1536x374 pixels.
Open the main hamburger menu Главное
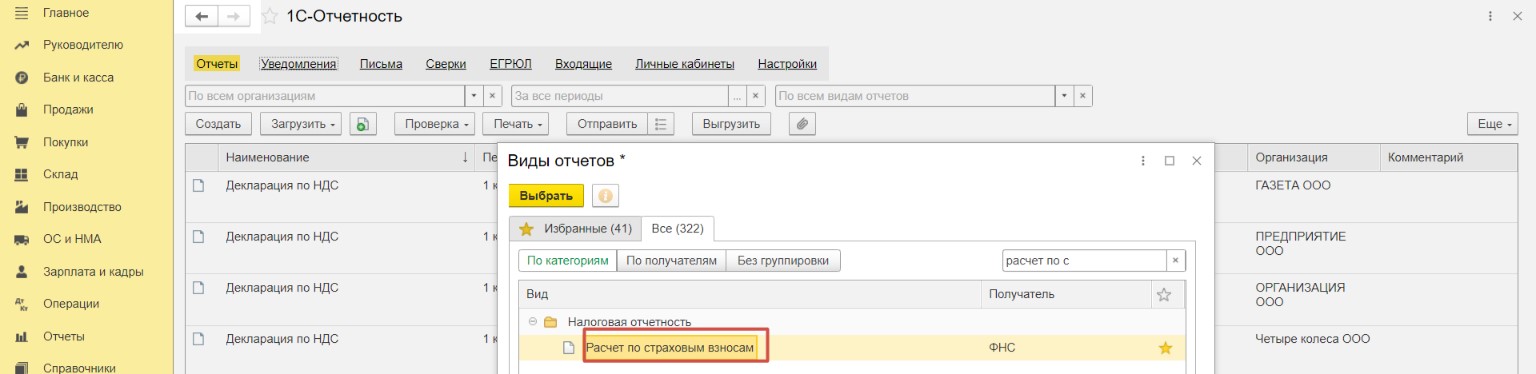66,12
